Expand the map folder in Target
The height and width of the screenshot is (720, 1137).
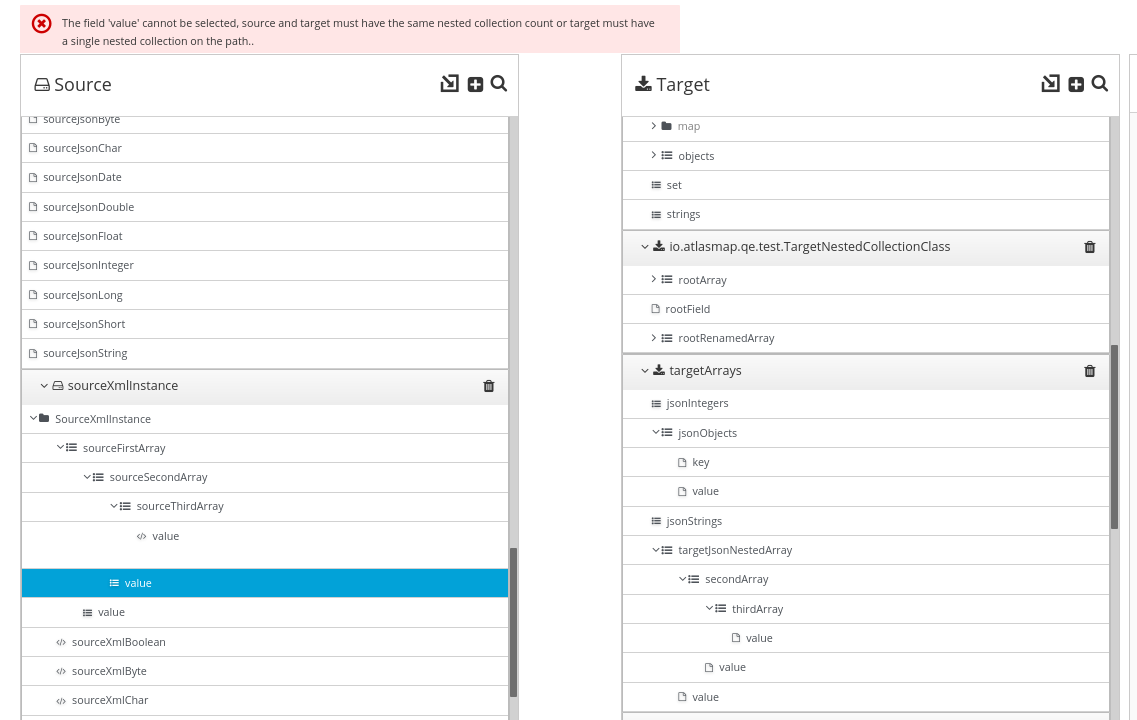point(653,125)
